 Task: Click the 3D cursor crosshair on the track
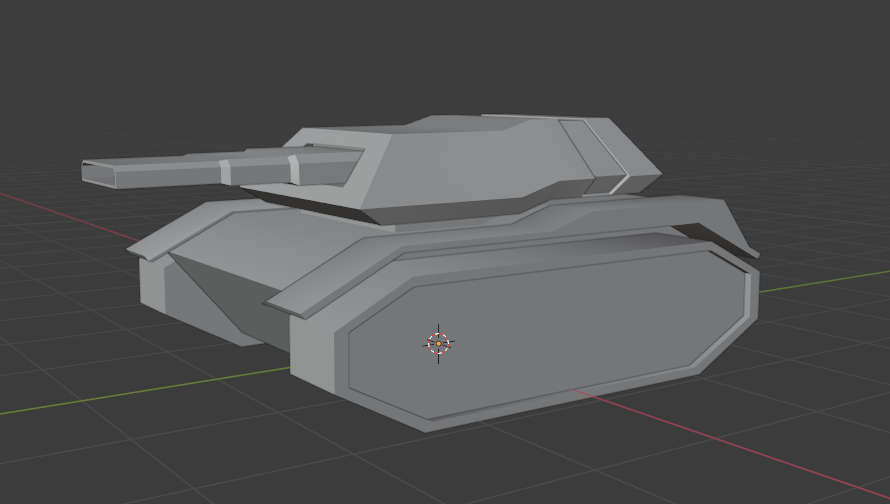(438, 343)
